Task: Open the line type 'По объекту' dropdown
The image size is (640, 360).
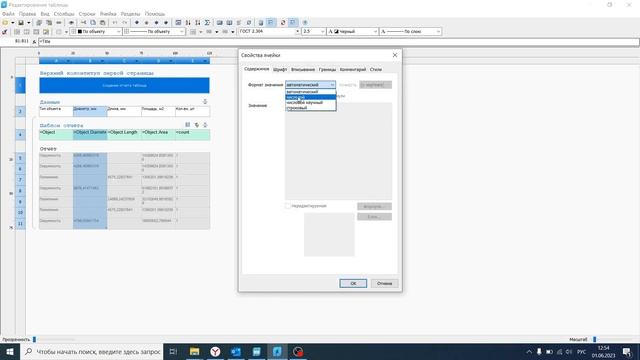Action: [x=154, y=31]
